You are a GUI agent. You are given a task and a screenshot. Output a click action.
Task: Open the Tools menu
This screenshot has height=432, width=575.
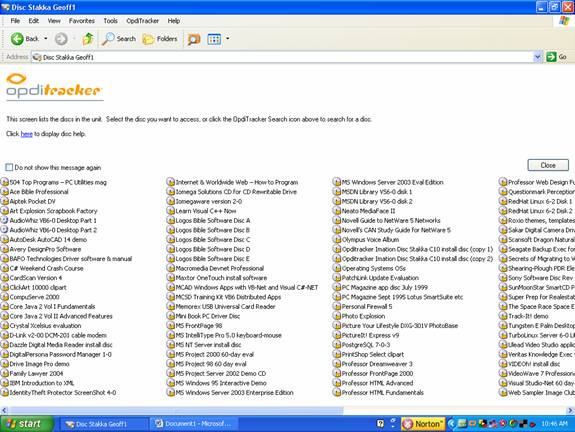110,21
